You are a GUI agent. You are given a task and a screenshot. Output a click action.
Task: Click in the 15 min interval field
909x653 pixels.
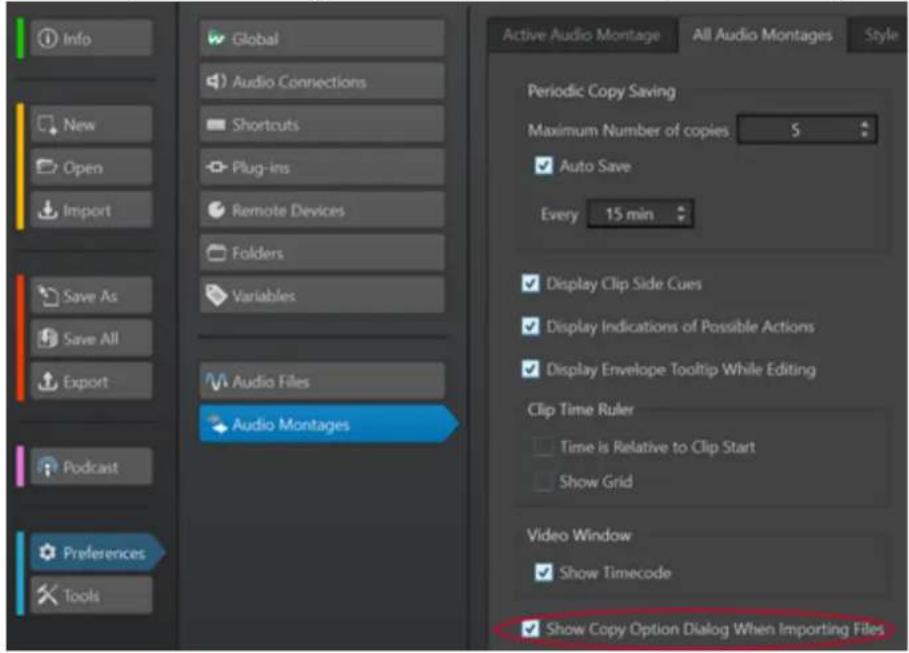[x=640, y=214]
